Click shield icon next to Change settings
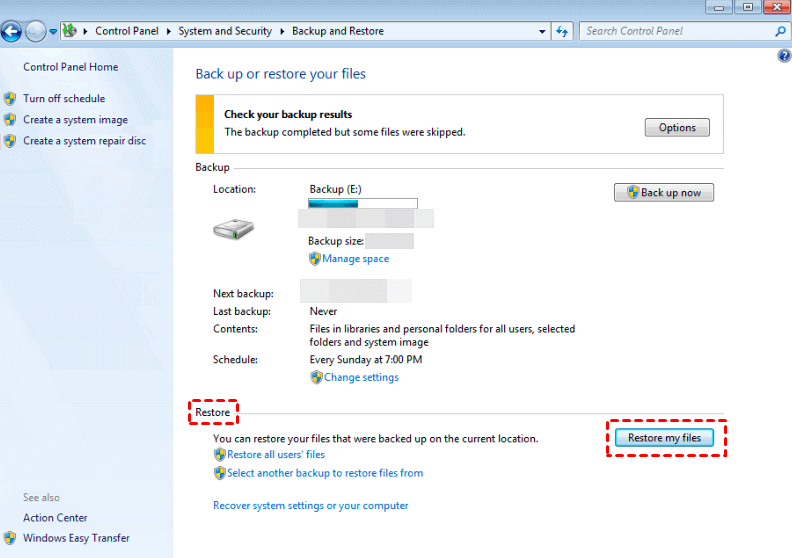Image resolution: width=792 pixels, height=558 pixels. [316, 377]
